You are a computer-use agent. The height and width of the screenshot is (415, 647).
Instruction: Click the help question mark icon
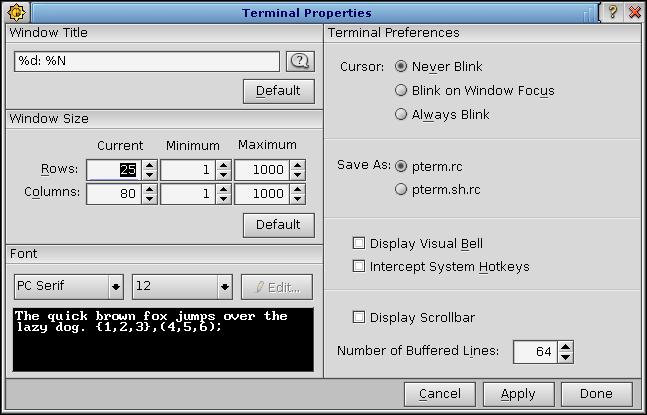[611, 12]
